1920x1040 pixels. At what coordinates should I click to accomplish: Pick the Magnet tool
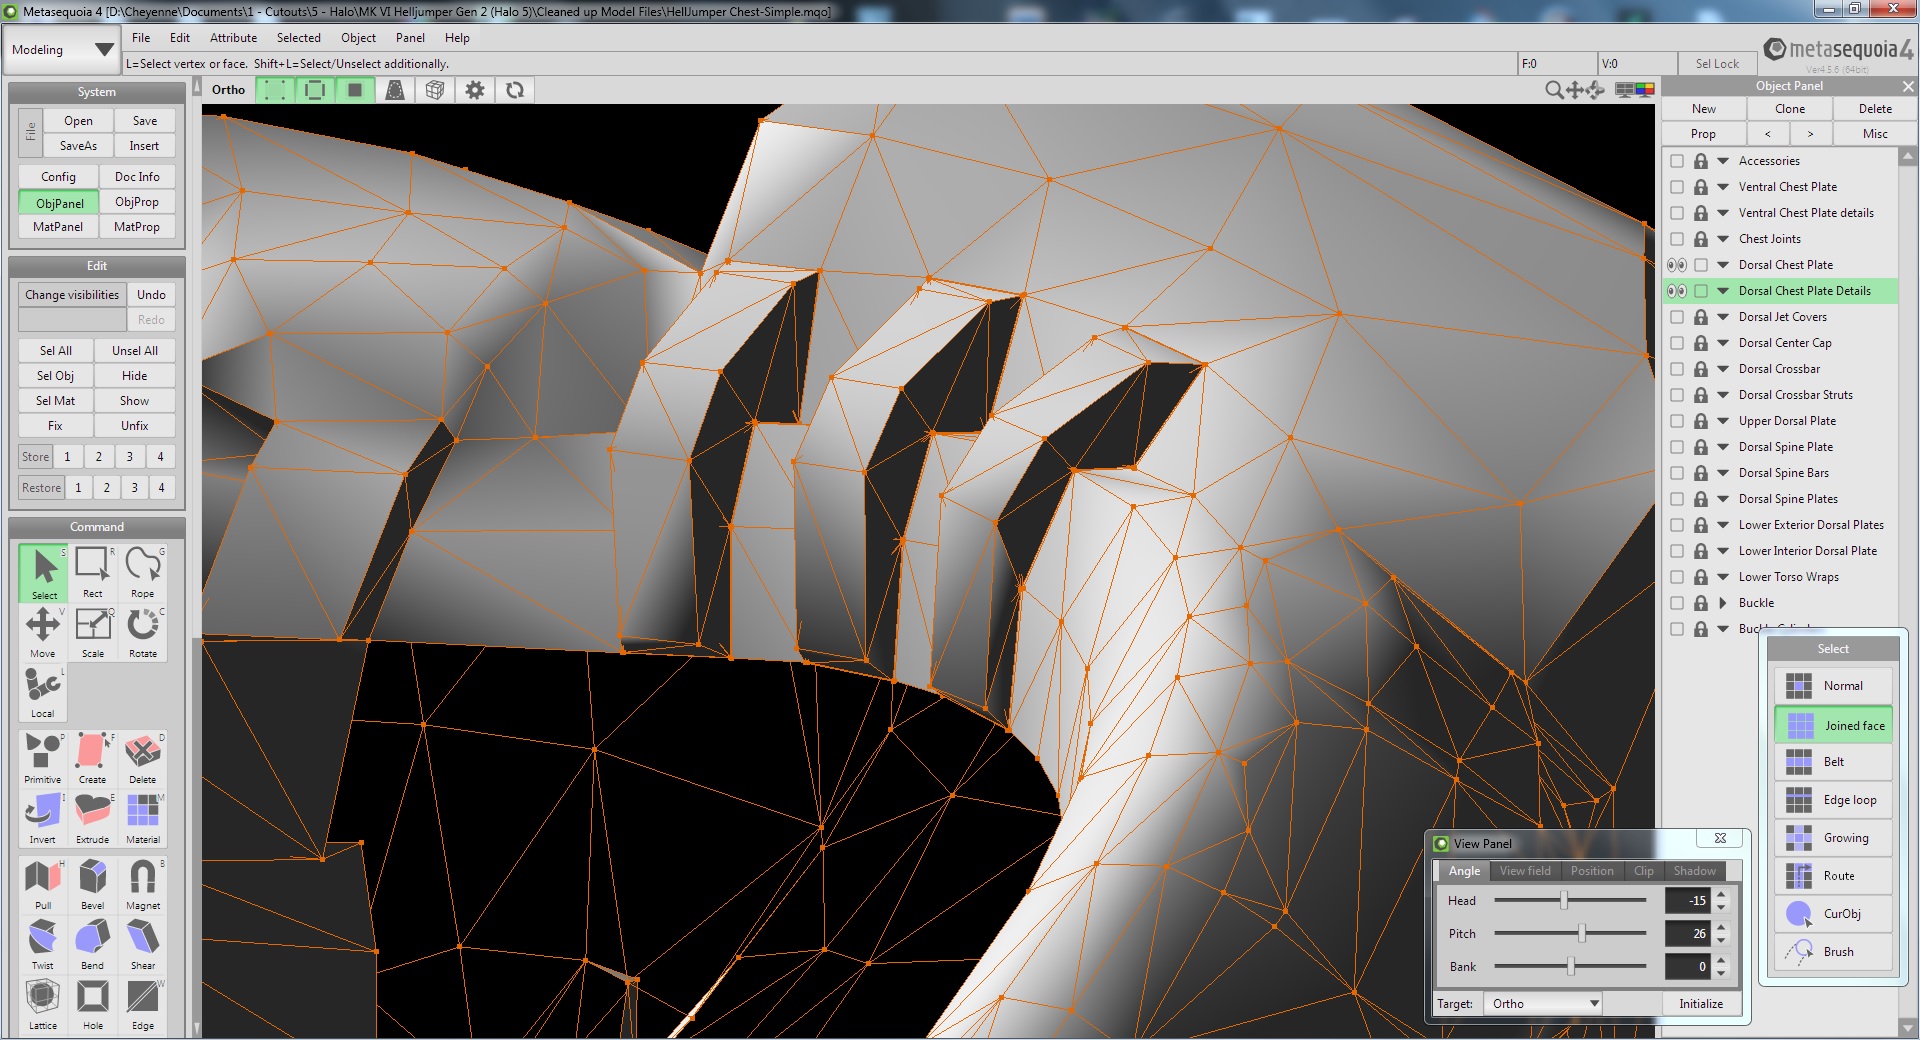[x=143, y=884]
